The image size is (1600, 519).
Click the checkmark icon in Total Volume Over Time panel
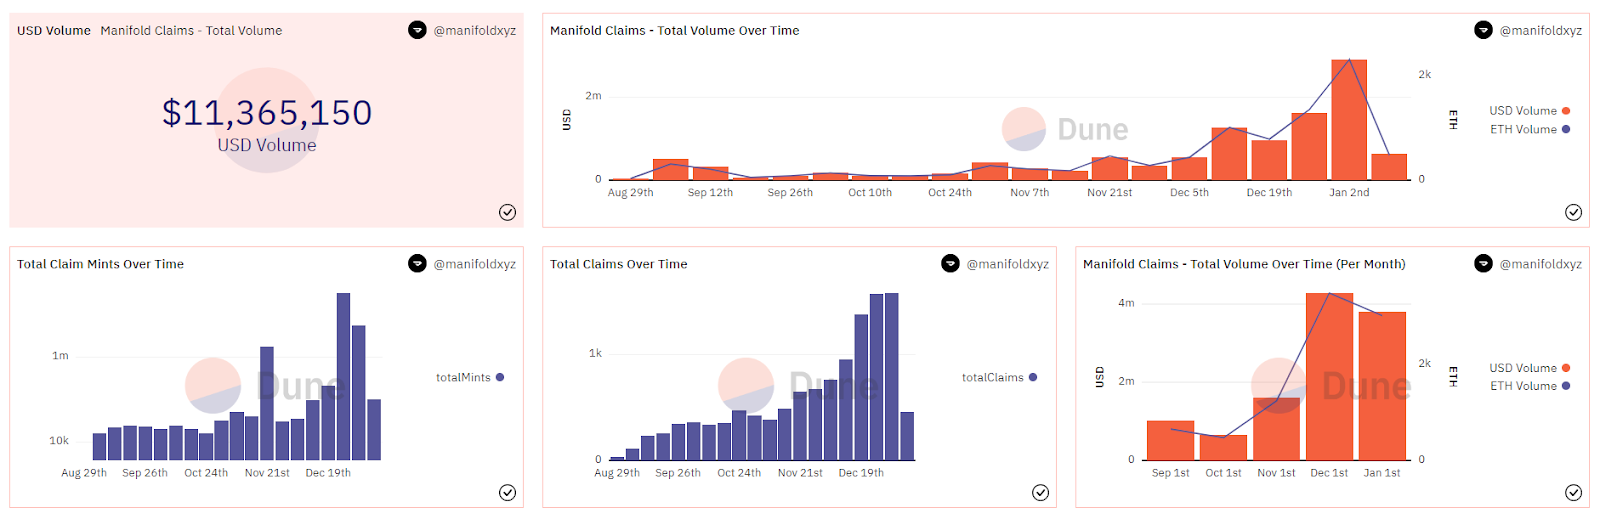[x=1573, y=212]
